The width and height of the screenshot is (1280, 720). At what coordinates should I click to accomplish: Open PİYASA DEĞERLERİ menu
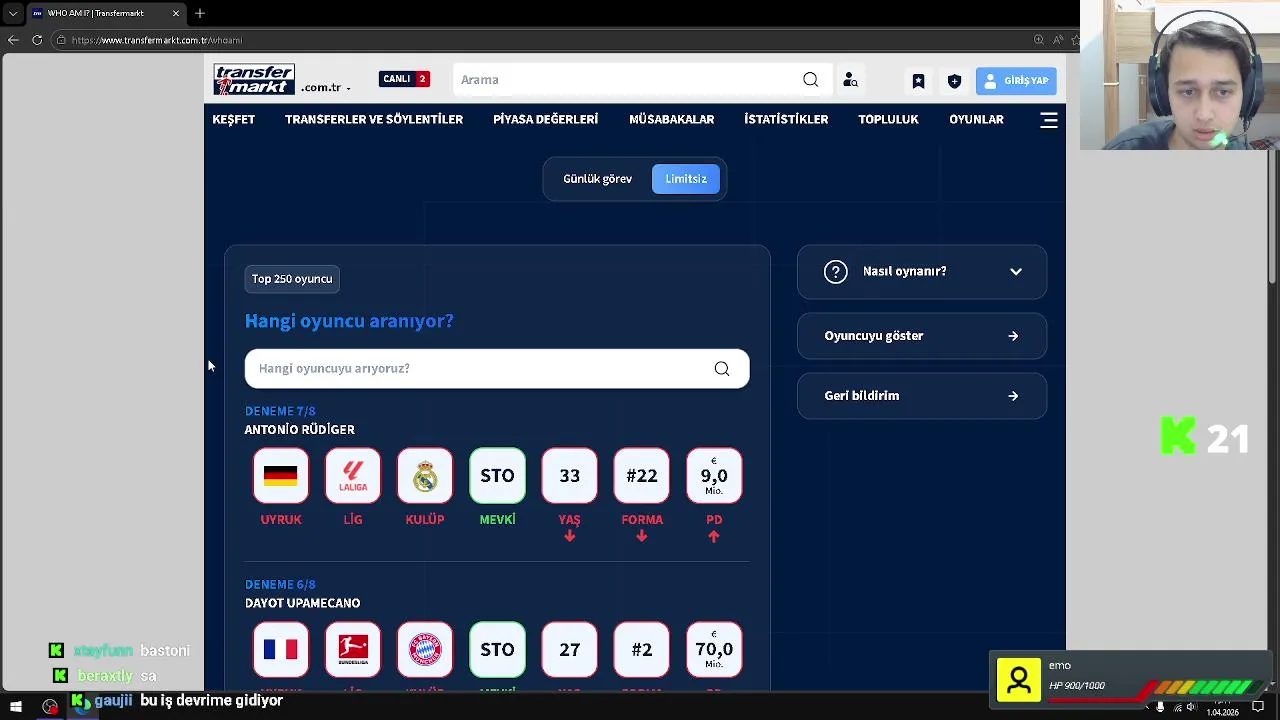point(545,119)
